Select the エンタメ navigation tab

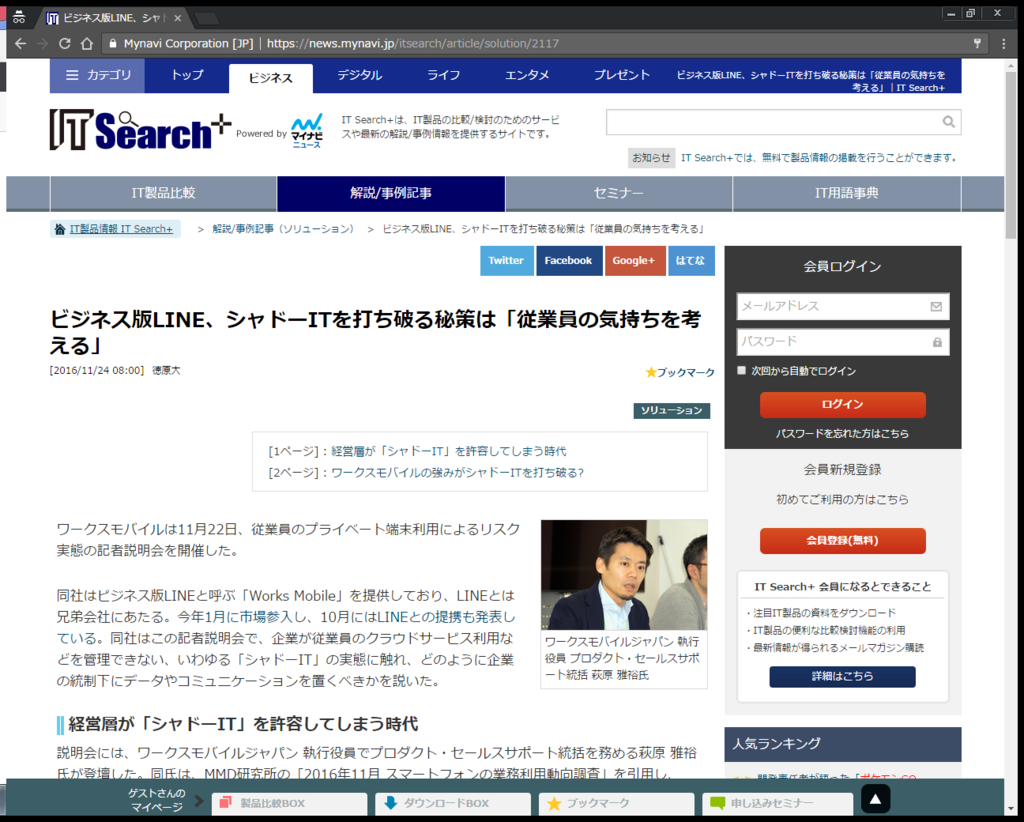(526, 75)
